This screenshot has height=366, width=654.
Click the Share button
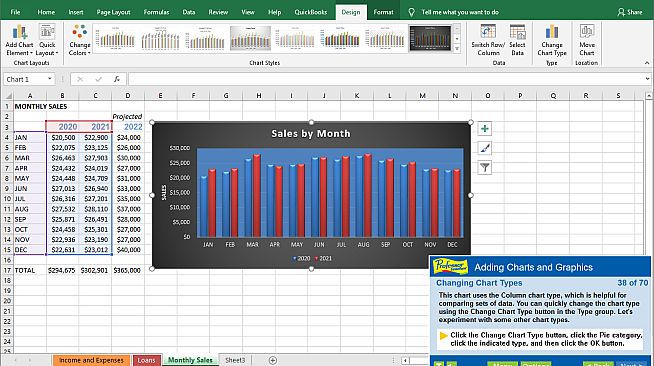pos(630,12)
